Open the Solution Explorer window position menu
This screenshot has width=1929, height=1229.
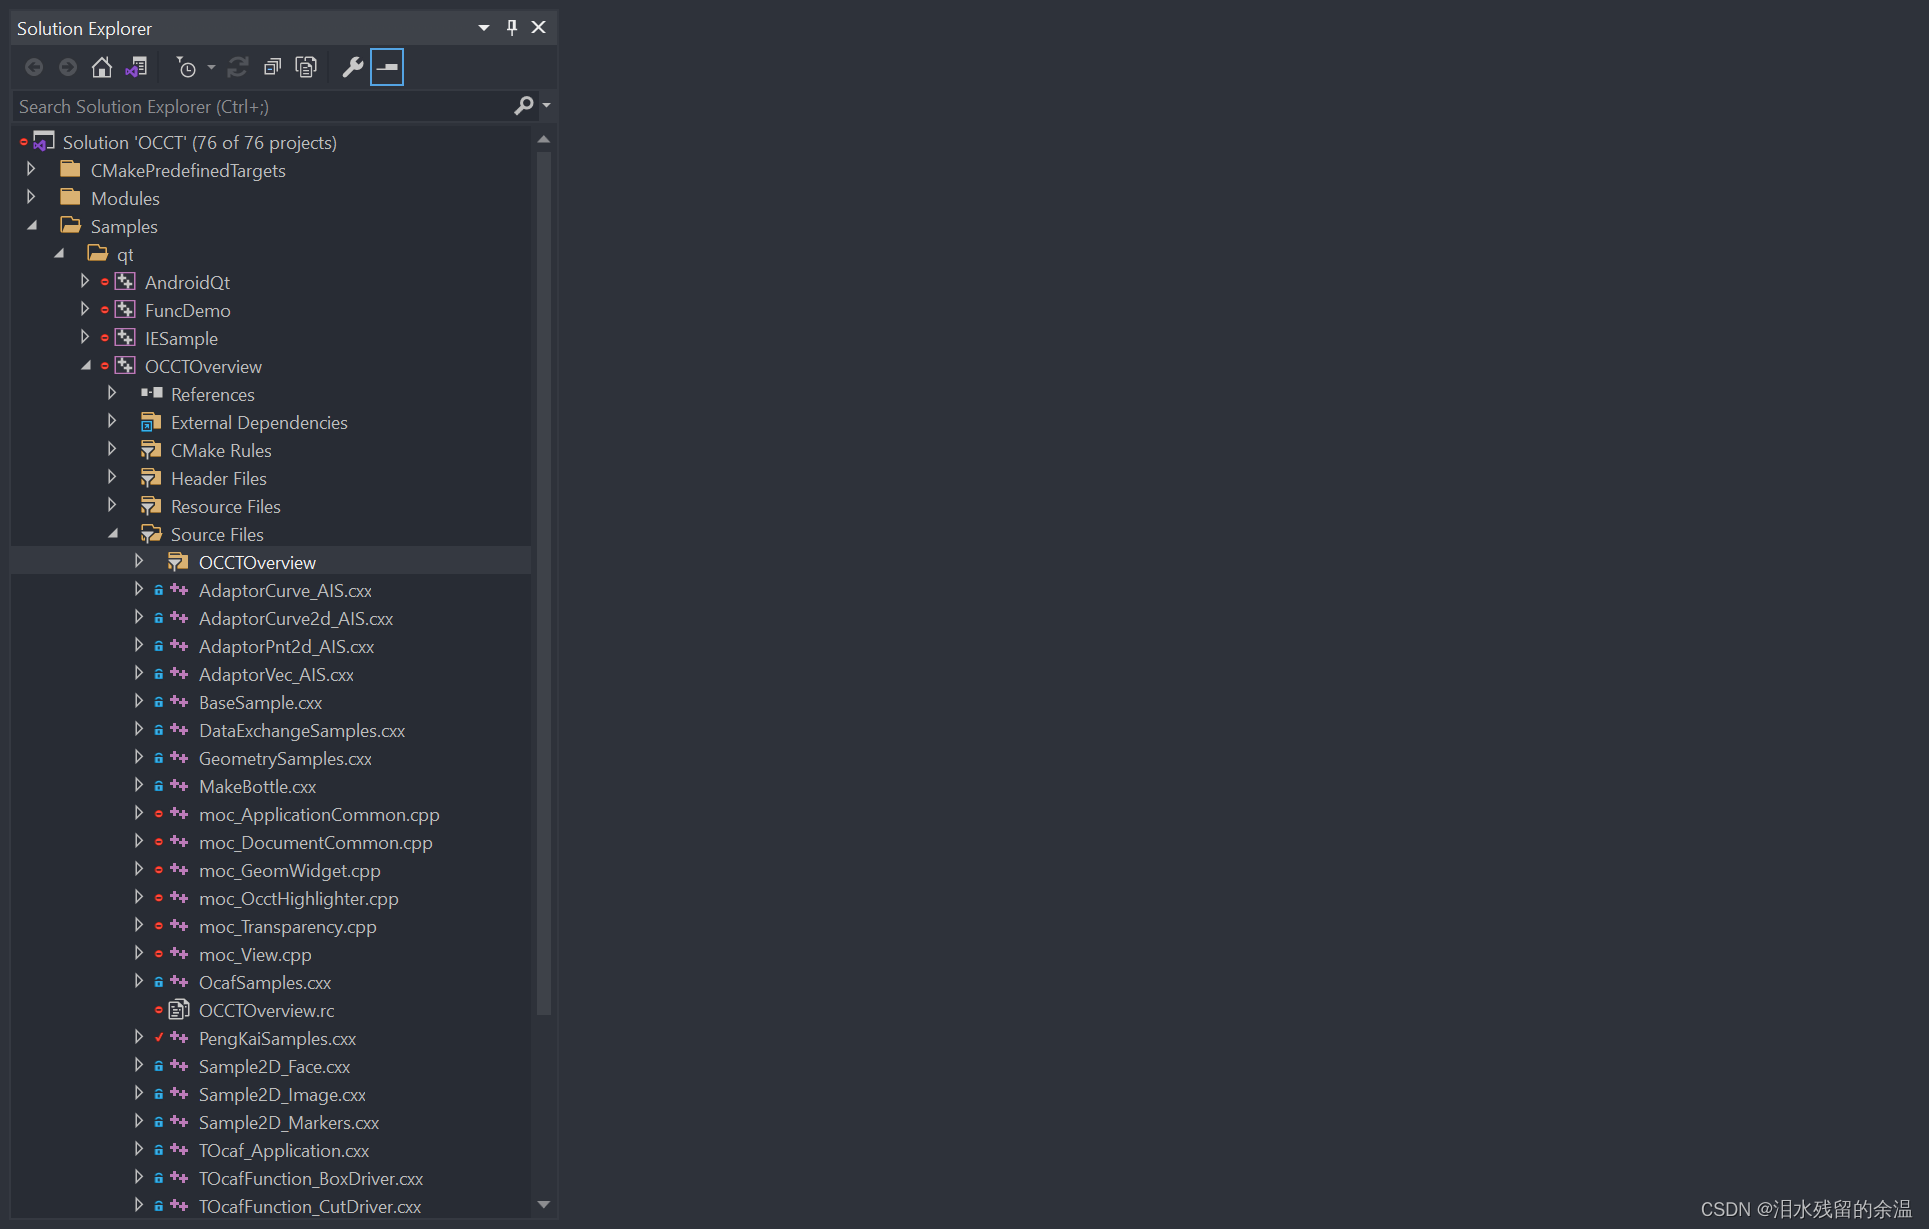point(483,27)
